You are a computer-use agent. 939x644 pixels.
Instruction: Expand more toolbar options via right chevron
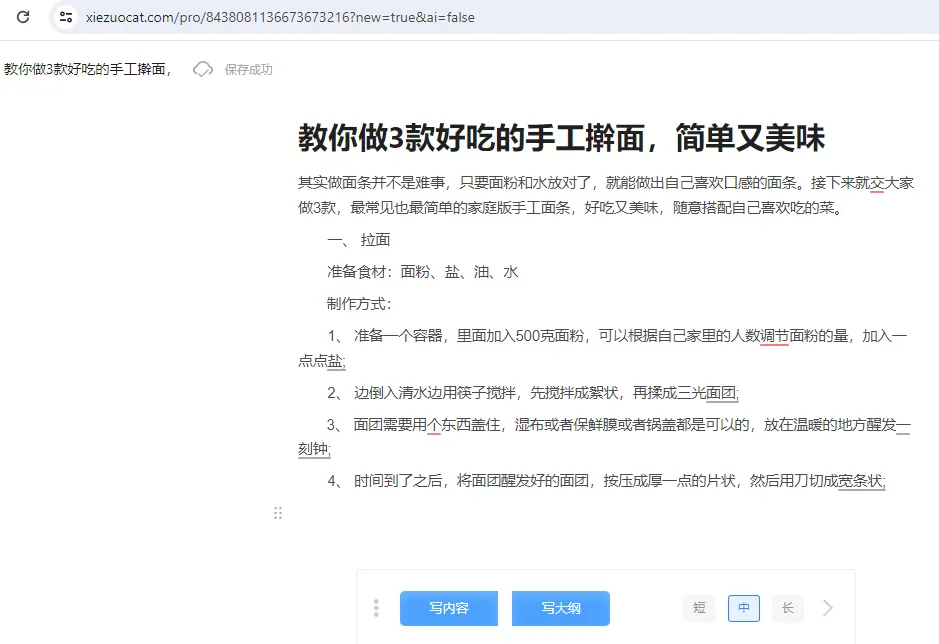[826, 607]
